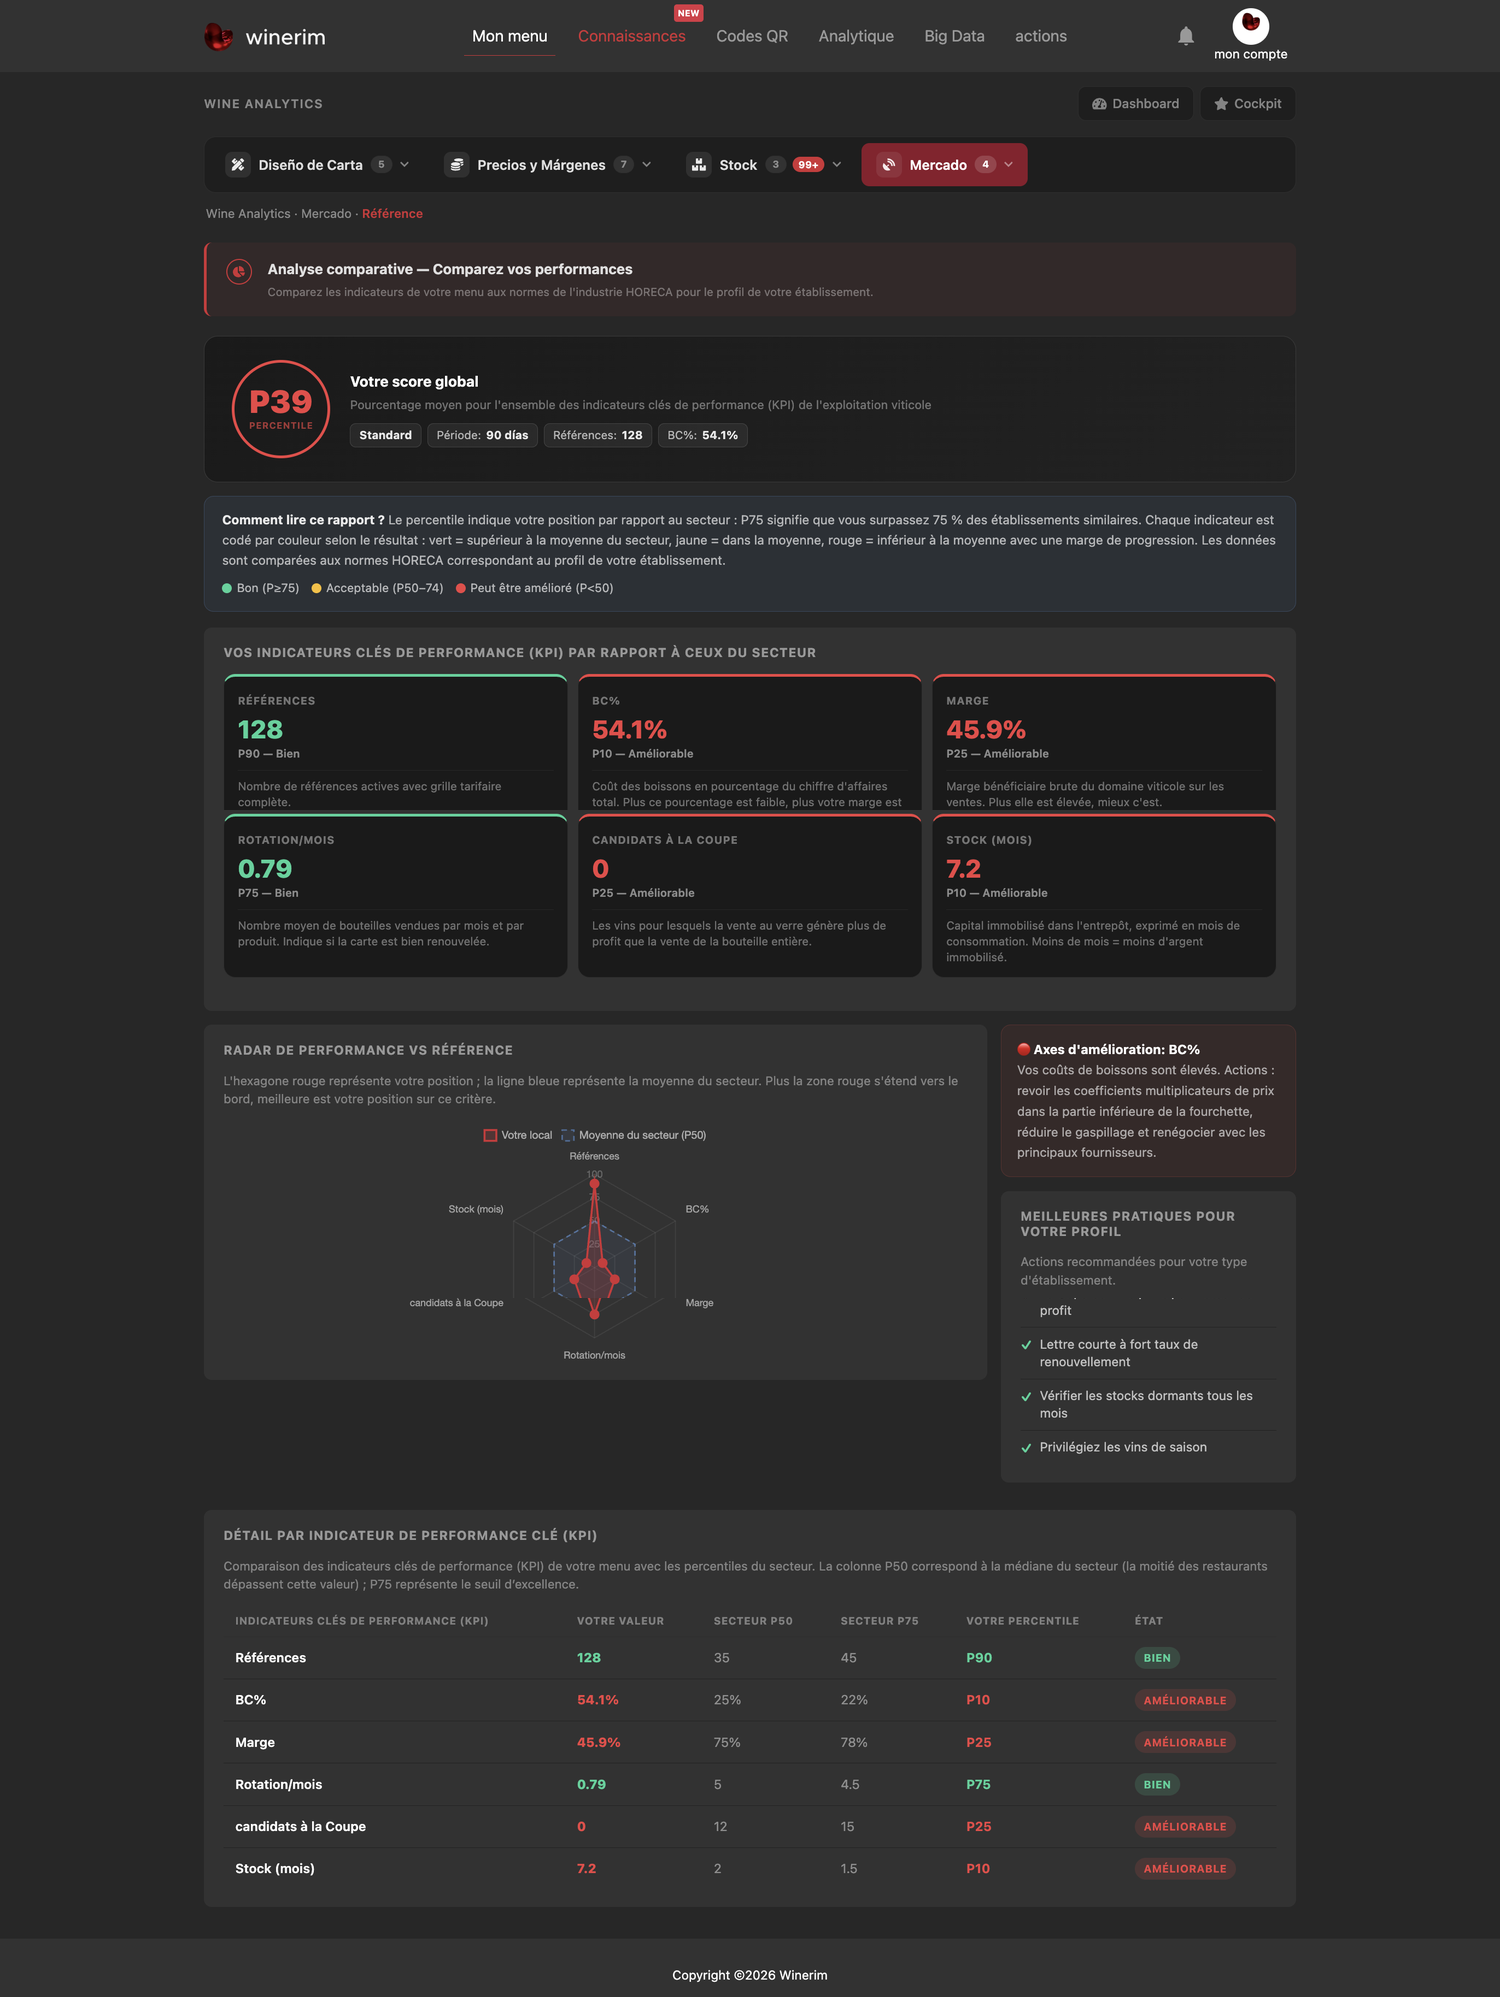Click the Standard profile badge
This screenshot has height=1997, width=1500.
pyautogui.click(x=386, y=435)
